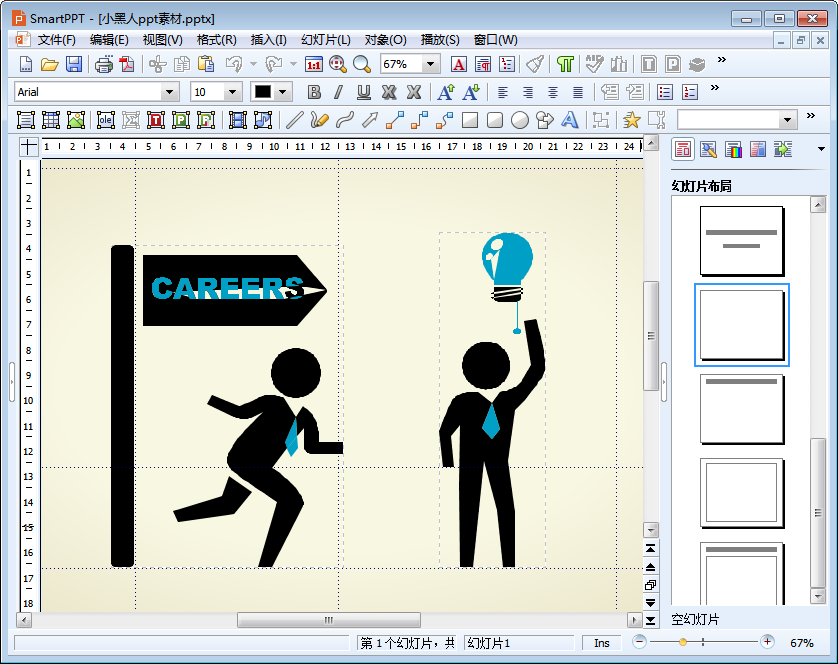Expand the undo history dropdown arrow
Screen dimensions: 838x664
(253, 64)
